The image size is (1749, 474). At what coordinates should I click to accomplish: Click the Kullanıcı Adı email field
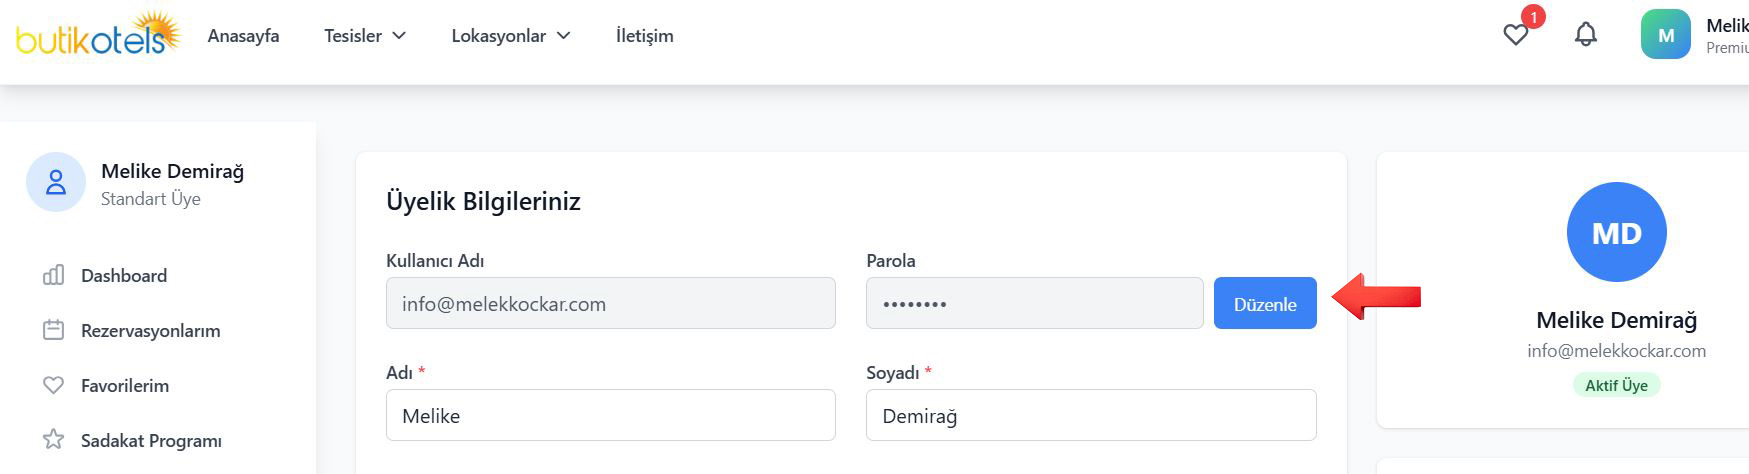[610, 303]
